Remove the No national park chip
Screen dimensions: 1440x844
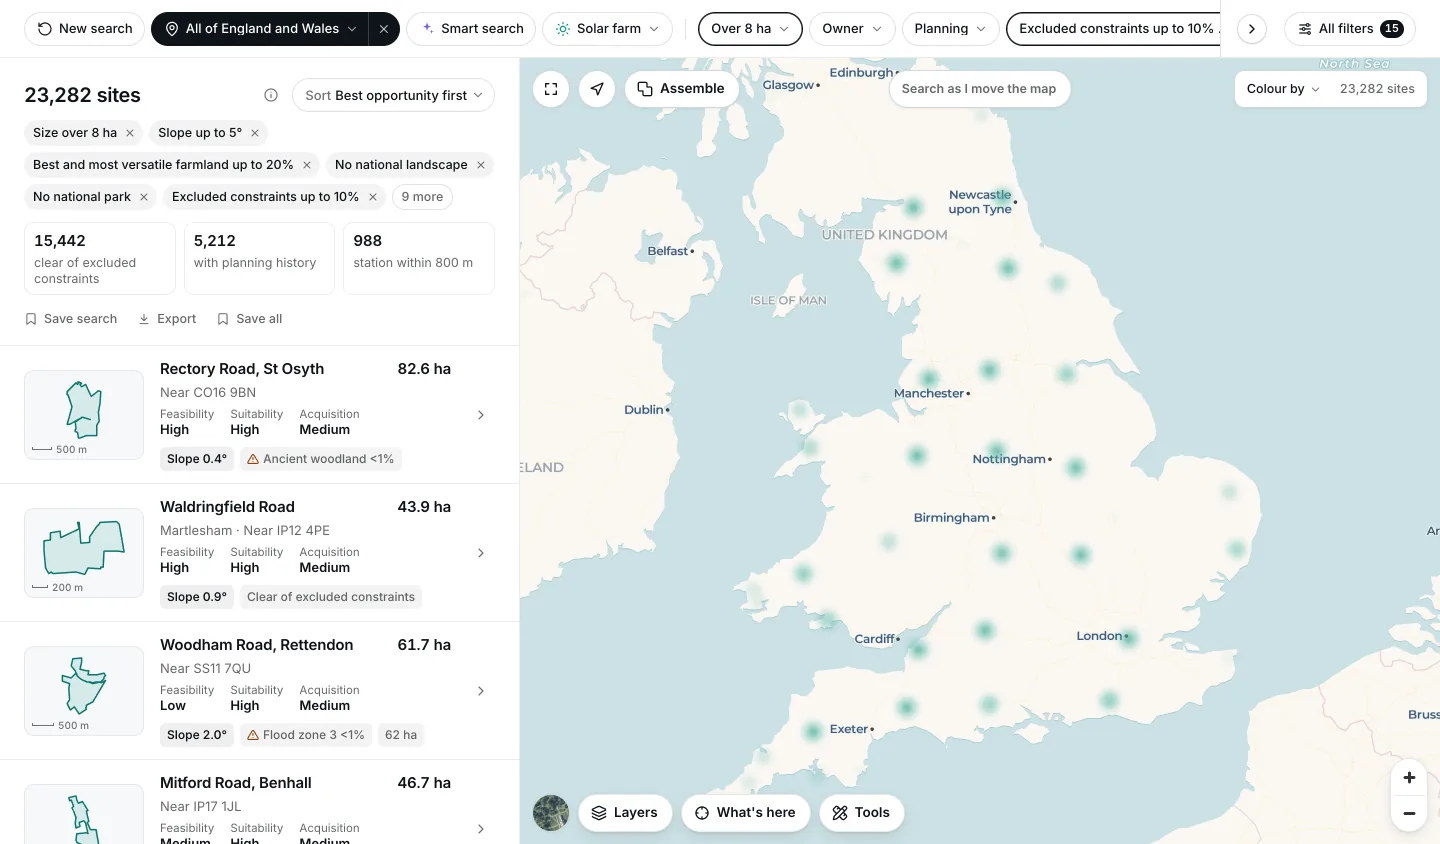tap(144, 197)
